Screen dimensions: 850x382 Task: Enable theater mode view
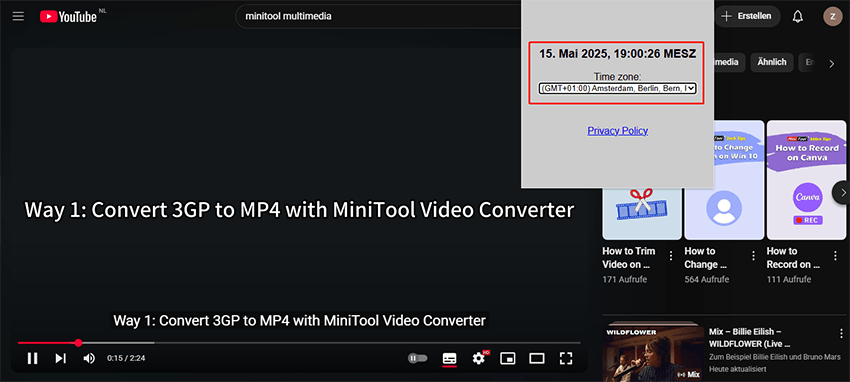[x=537, y=358]
